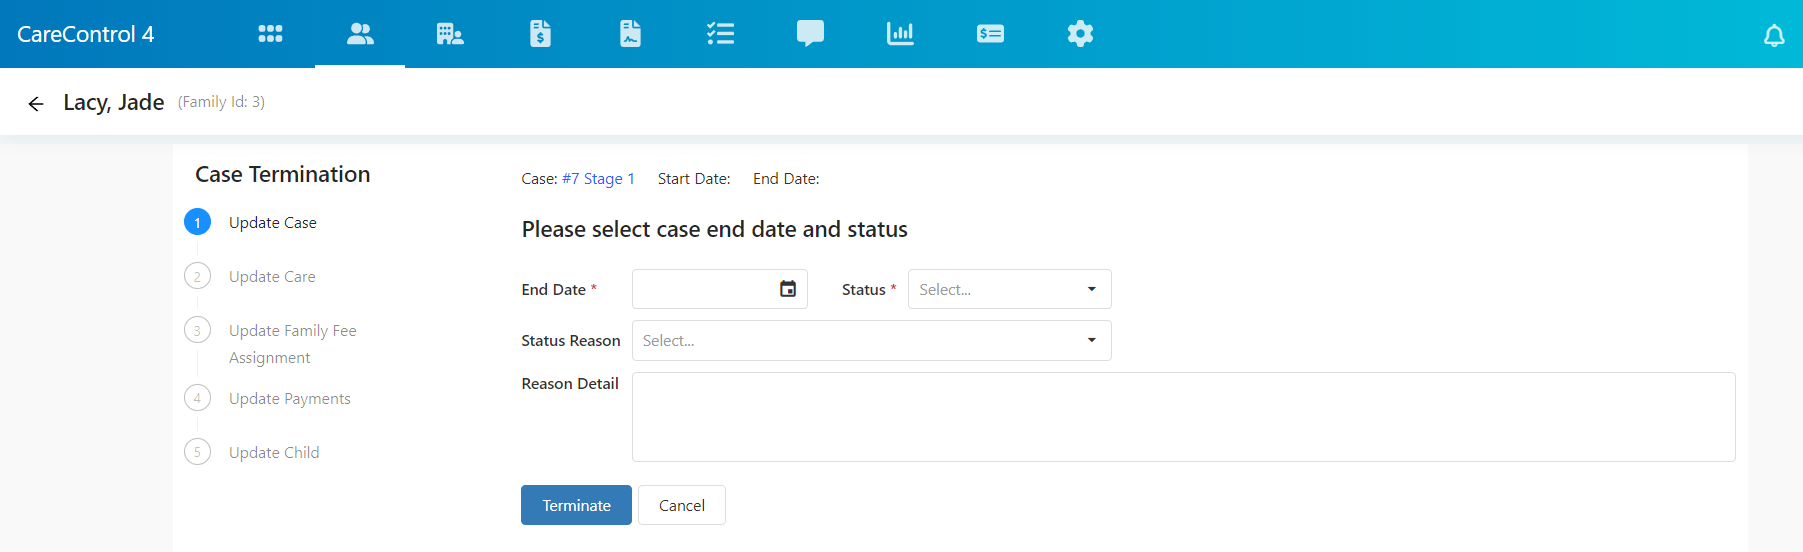Screen dimensions: 1803x552
Task: Open the providers building icon
Action: pyautogui.click(x=450, y=34)
